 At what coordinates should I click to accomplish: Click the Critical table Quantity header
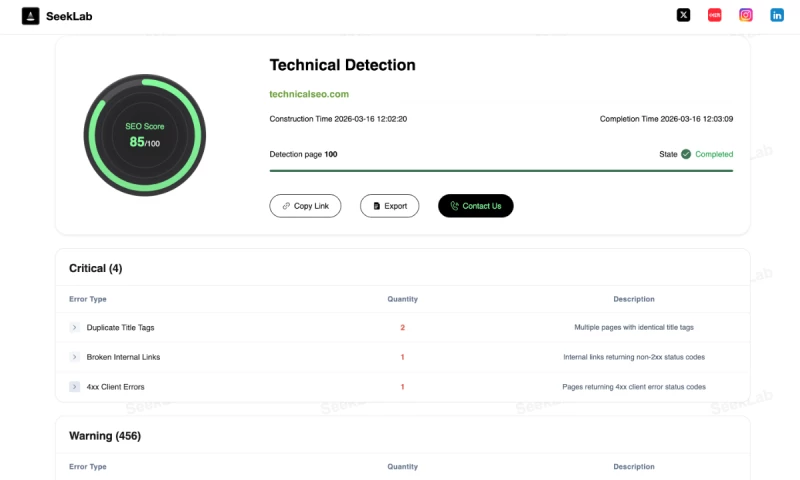point(403,299)
